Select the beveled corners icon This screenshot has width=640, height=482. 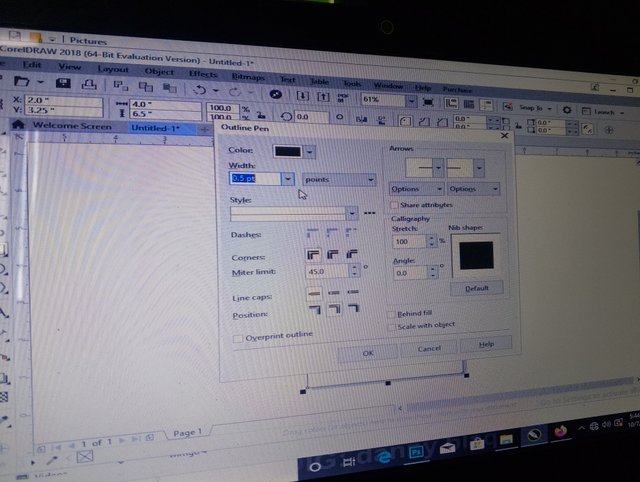tap(352, 254)
